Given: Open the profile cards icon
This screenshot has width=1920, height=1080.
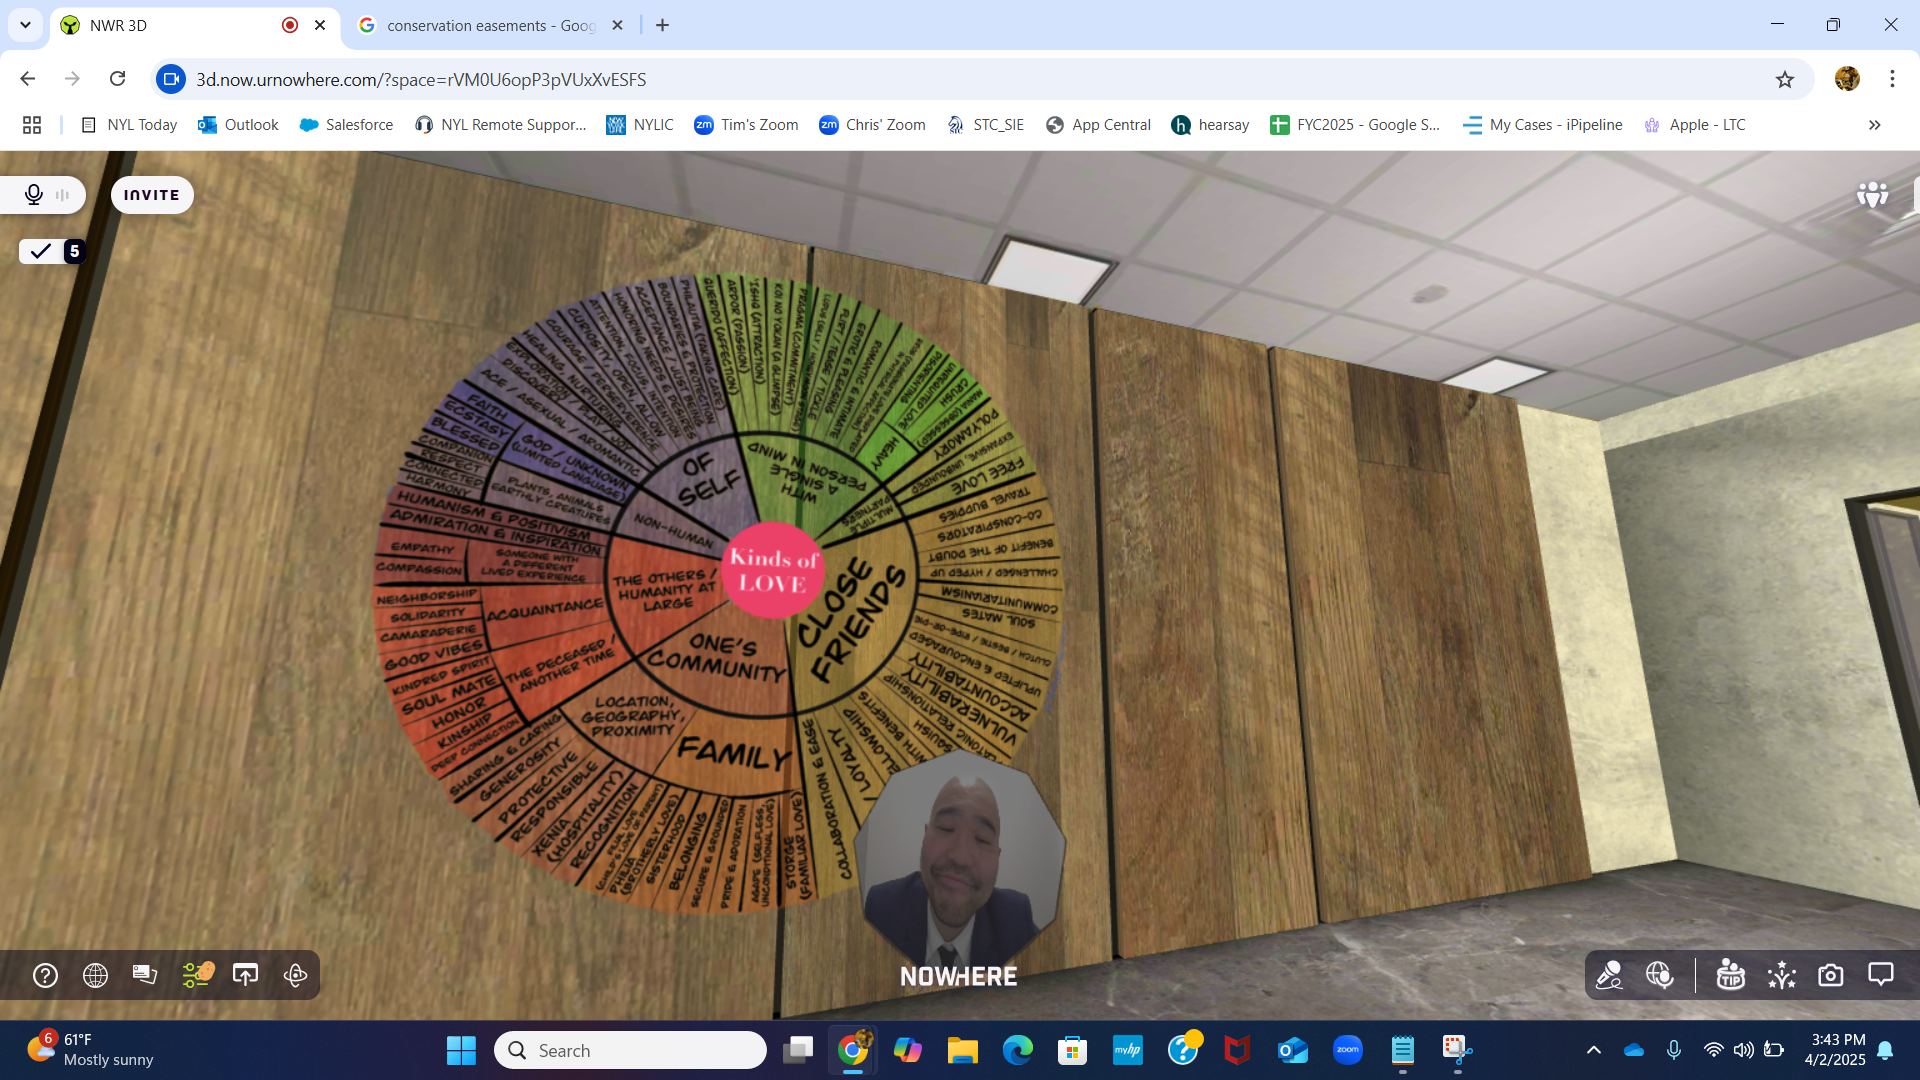Looking at the screenshot, I should pos(145,975).
